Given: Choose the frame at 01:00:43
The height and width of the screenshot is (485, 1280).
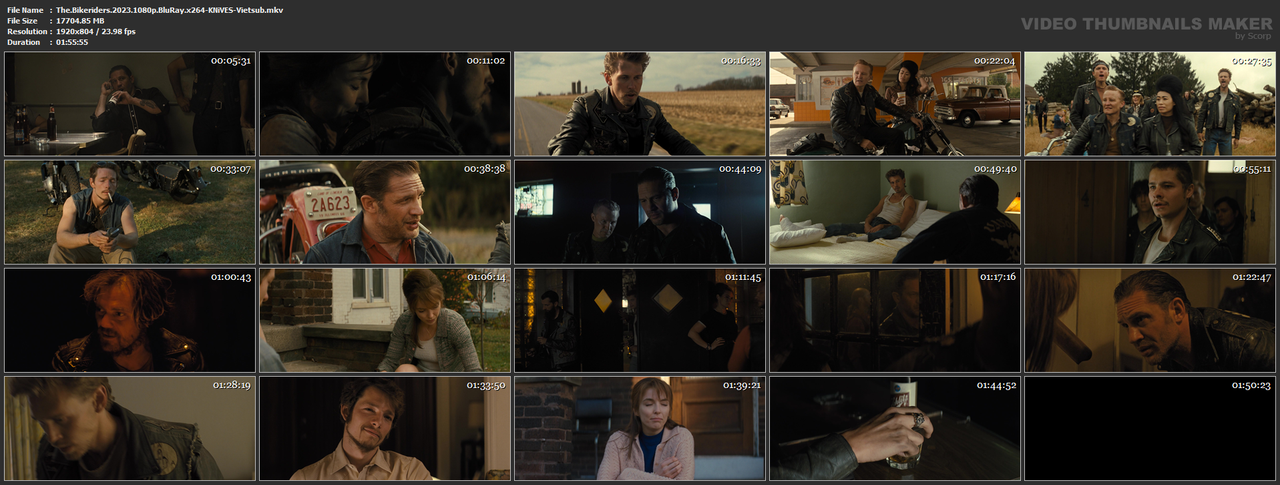Looking at the screenshot, I should coord(130,320).
